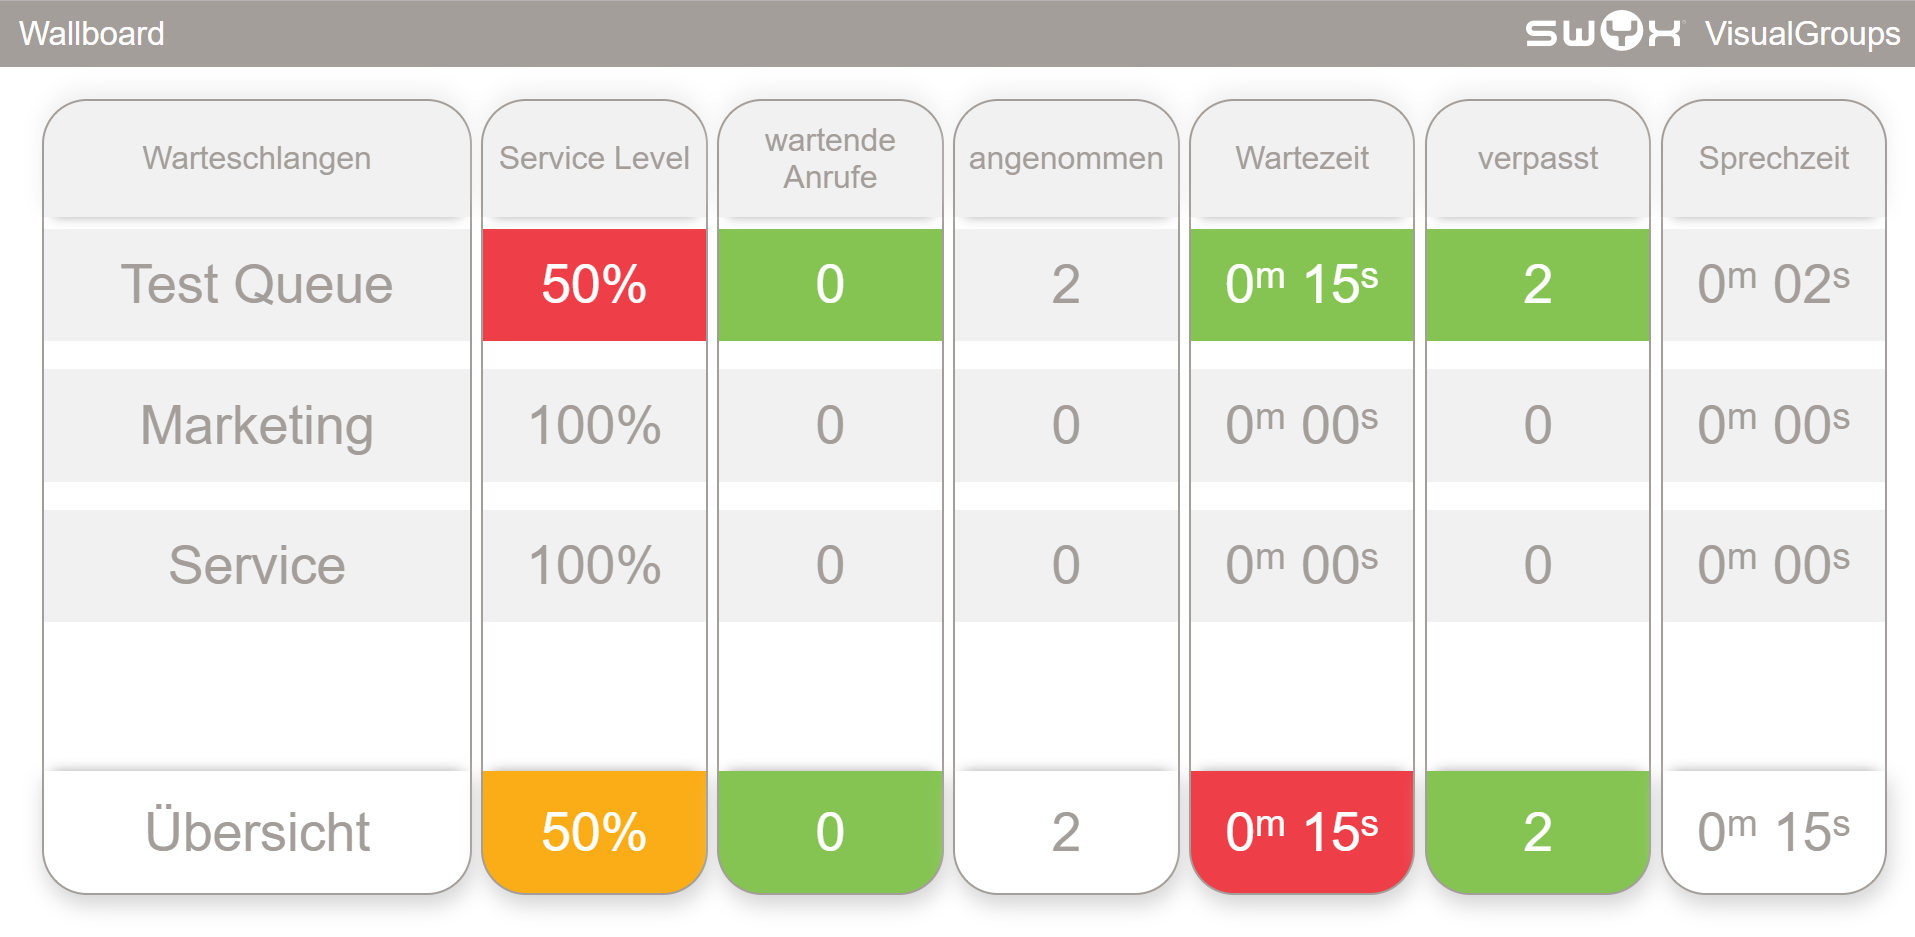Select the Test Queue row name

(x=257, y=284)
